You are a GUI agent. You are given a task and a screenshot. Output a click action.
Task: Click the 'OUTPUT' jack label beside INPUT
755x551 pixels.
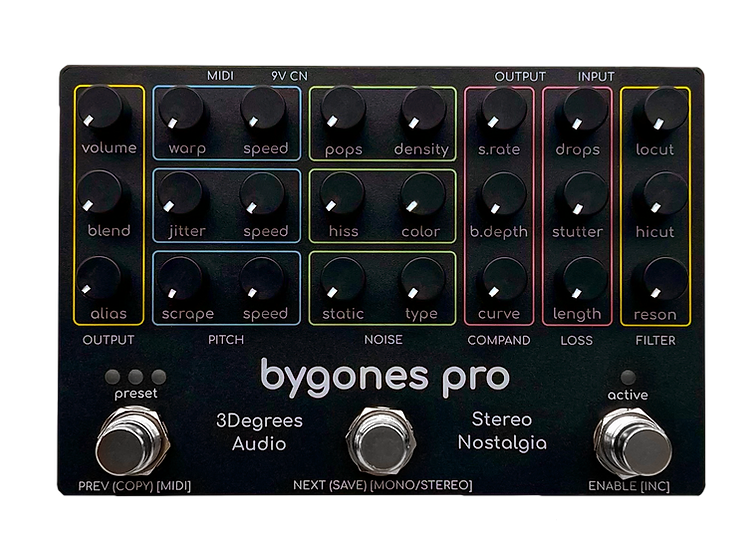tap(520, 77)
